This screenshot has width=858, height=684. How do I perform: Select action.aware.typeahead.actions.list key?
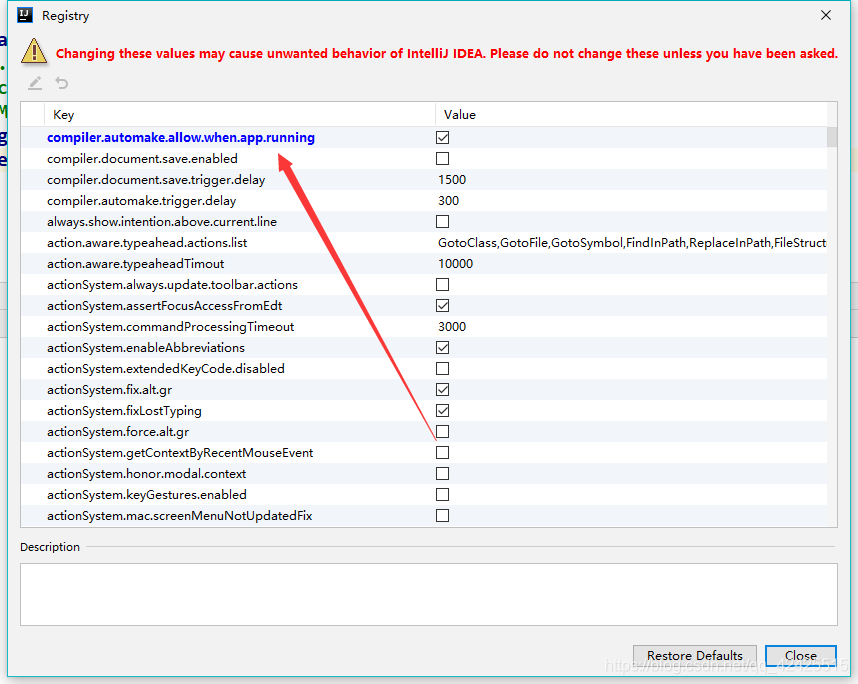(147, 243)
